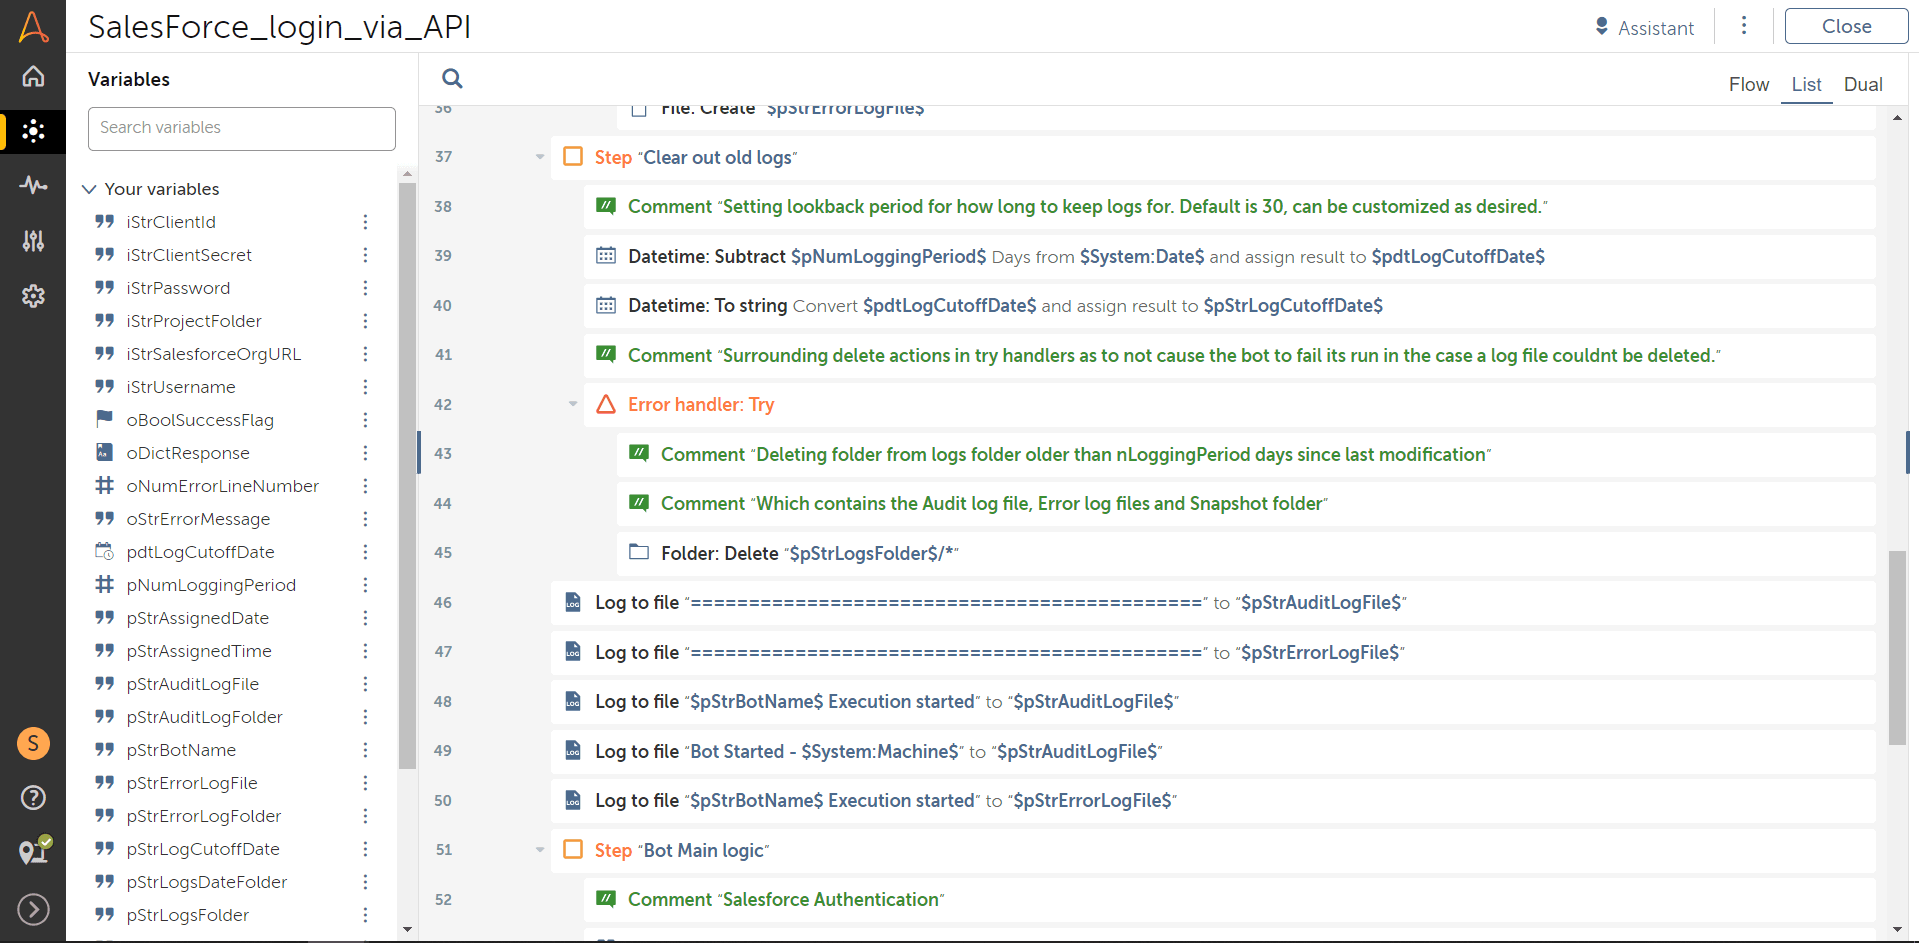Open the options menu for oDictResponse
The width and height of the screenshot is (1919, 943).
[365, 453]
